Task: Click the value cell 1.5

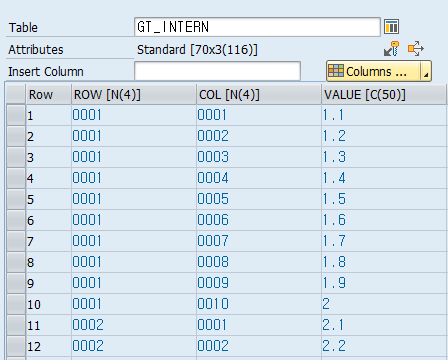Action: (385, 199)
